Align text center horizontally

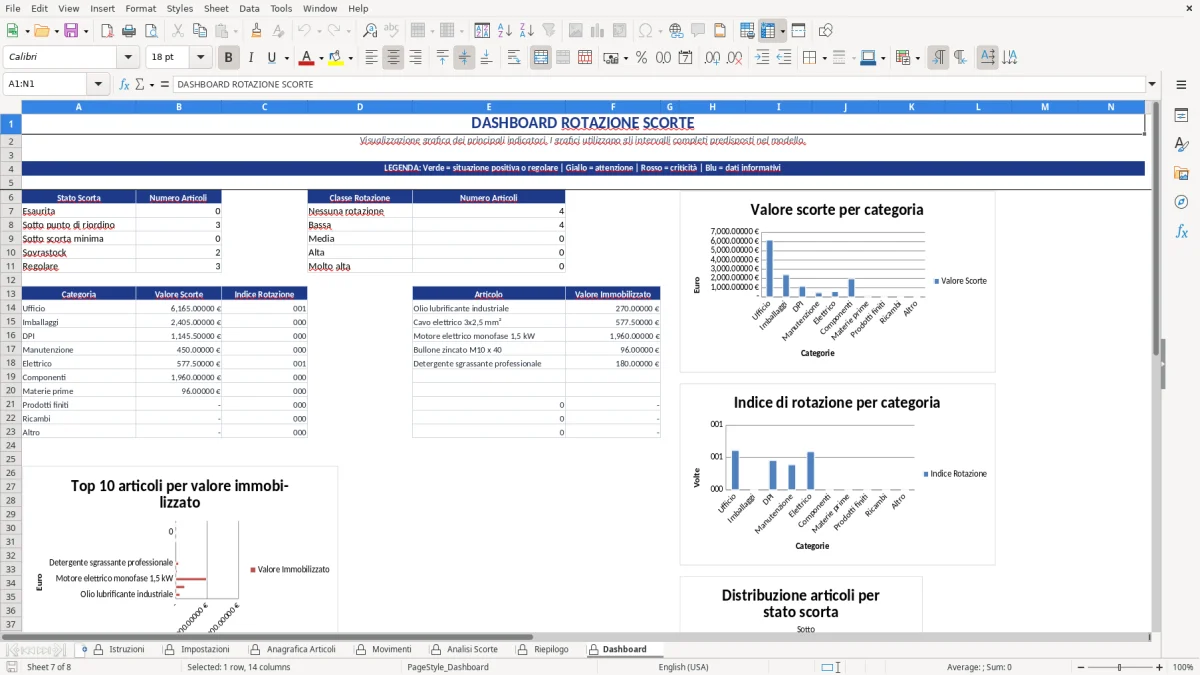click(x=393, y=58)
